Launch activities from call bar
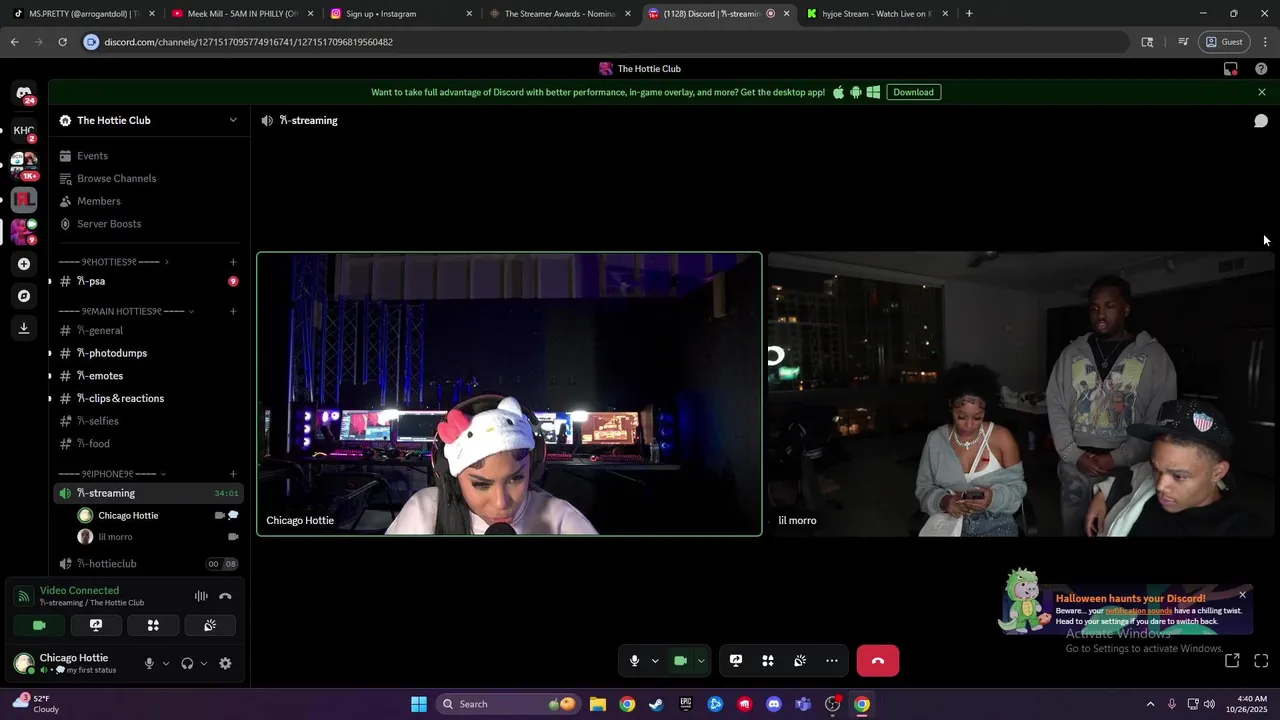 pyautogui.click(x=768, y=661)
